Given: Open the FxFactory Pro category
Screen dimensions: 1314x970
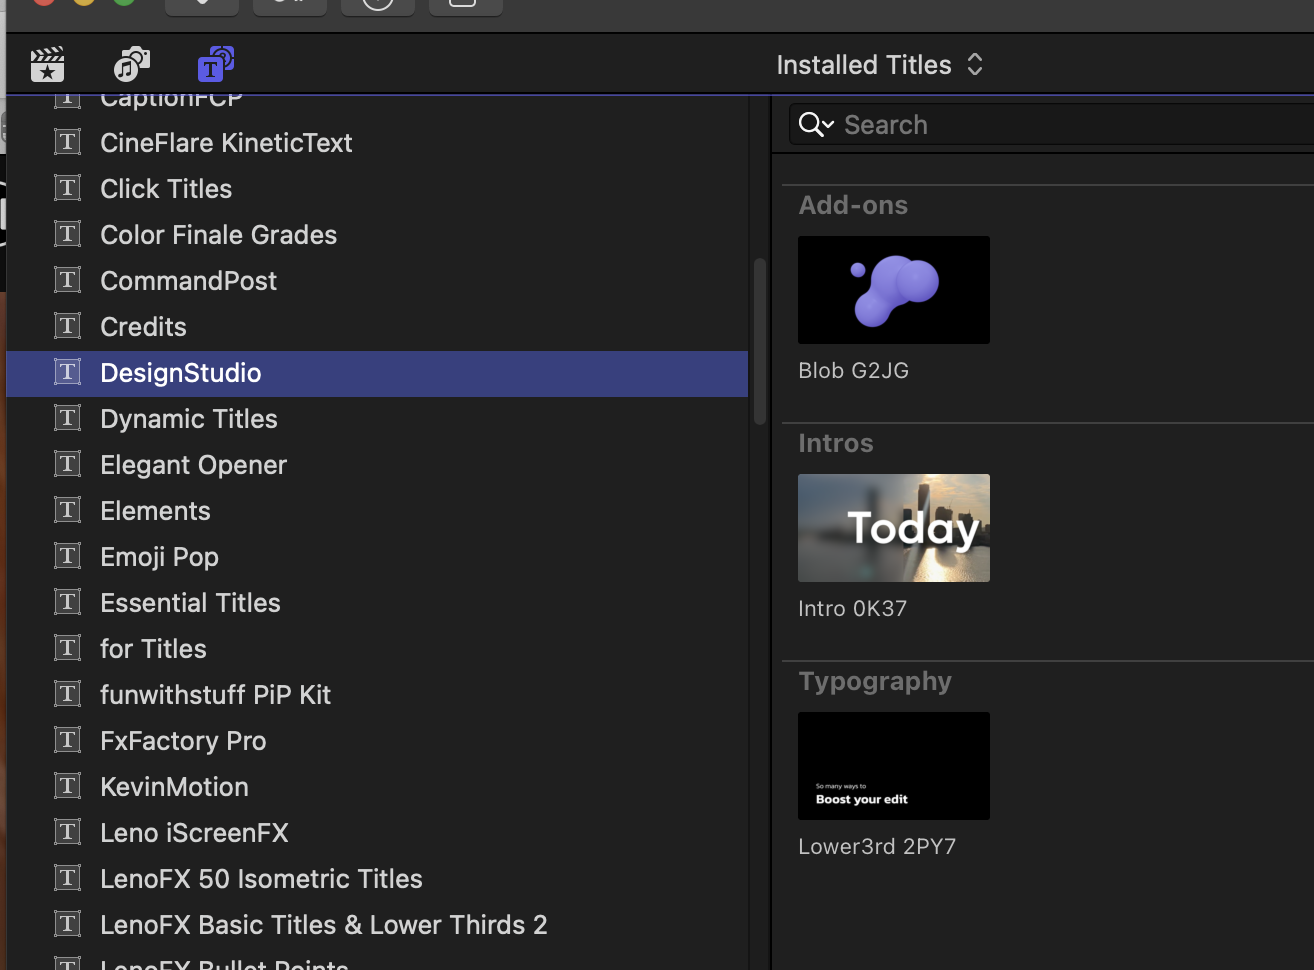Looking at the screenshot, I should pyautogui.click(x=183, y=741).
